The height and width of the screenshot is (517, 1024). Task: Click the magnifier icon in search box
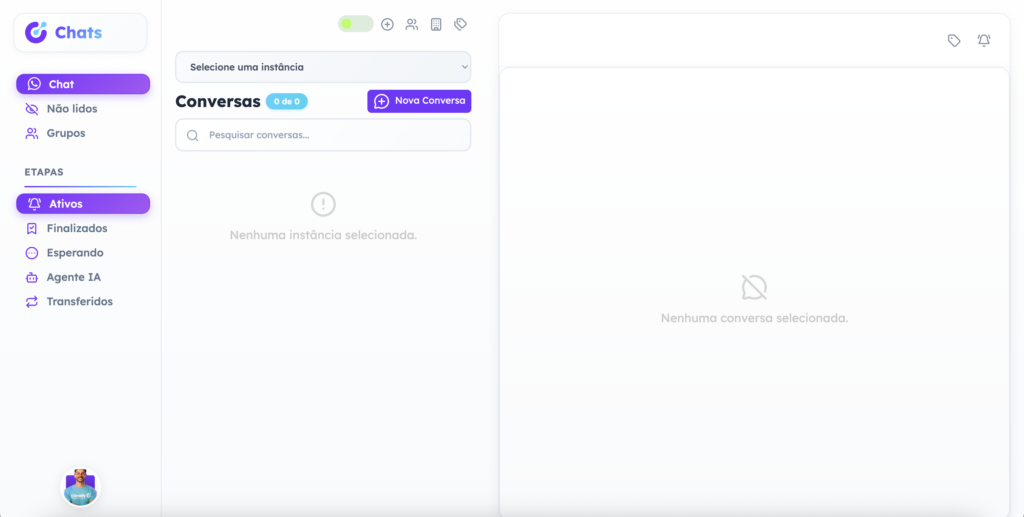(x=193, y=136)
